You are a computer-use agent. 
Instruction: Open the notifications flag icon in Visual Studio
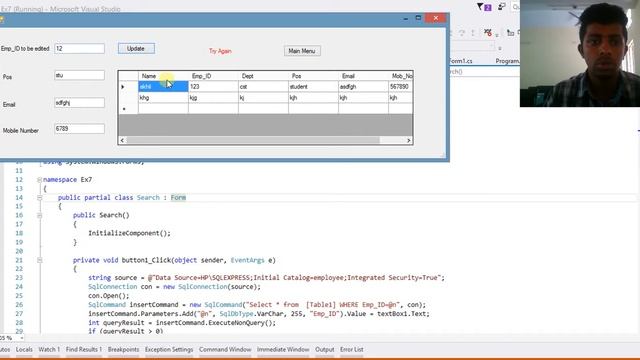[484, 7]
